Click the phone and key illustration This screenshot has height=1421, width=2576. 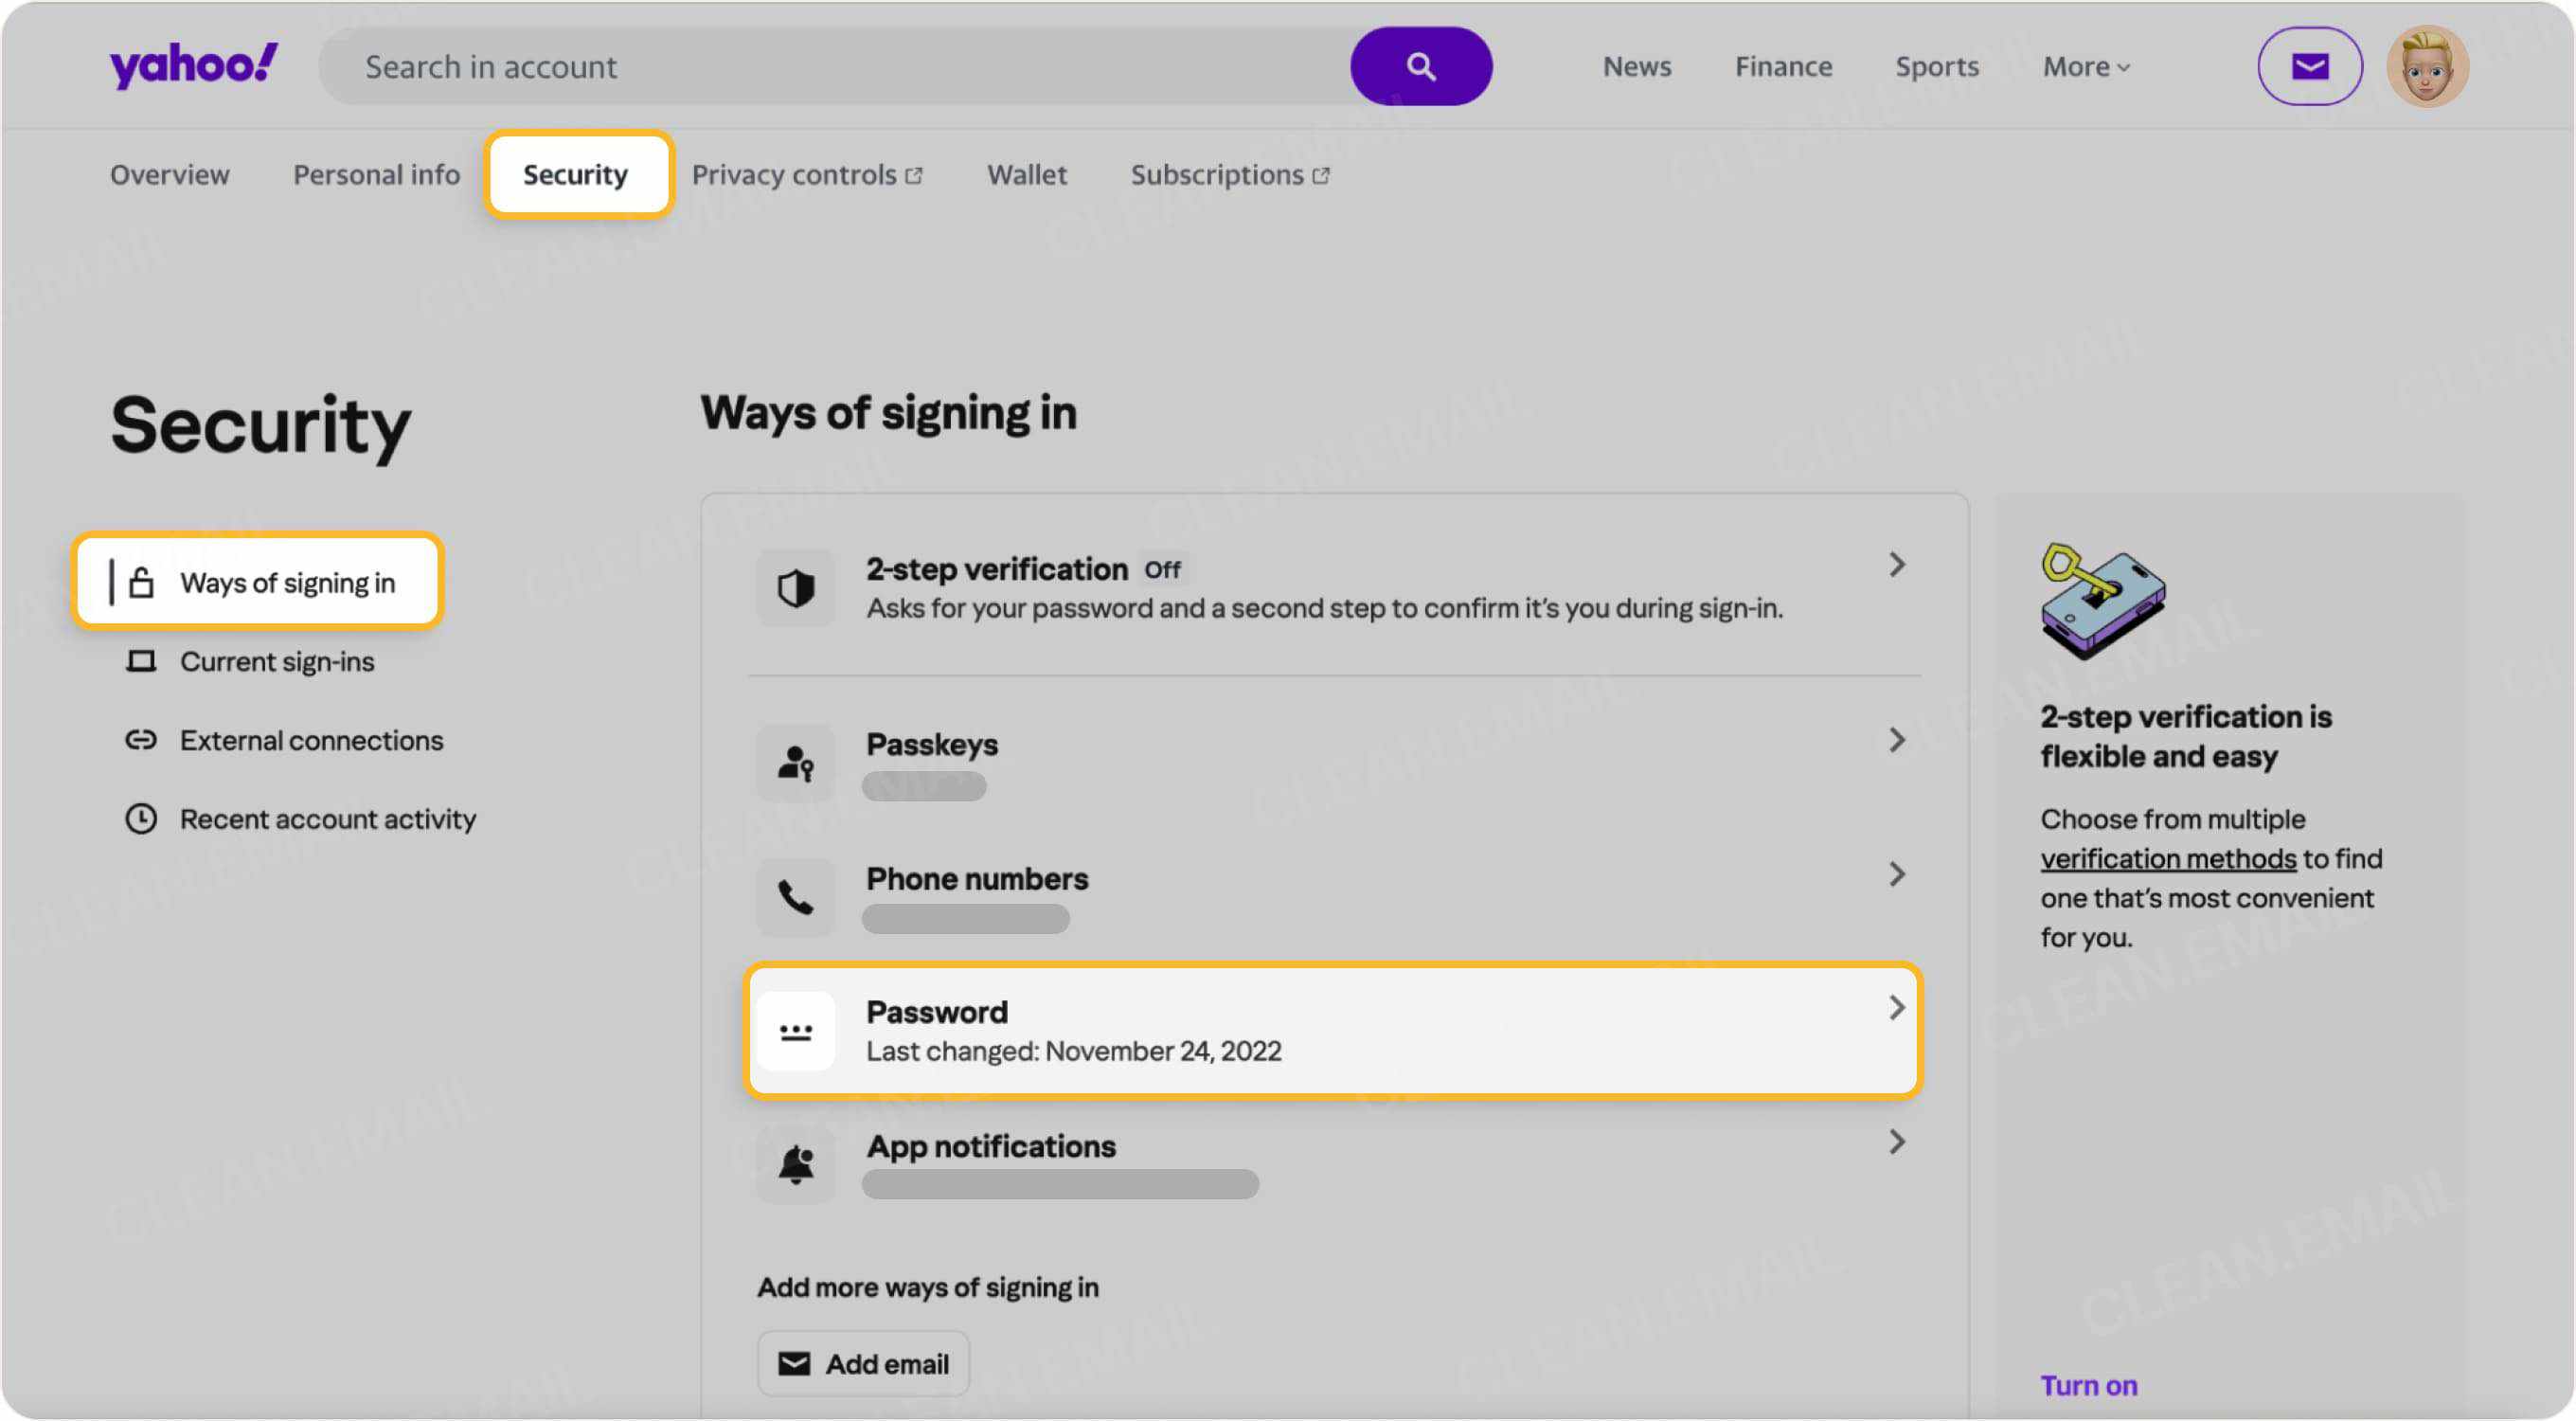tap(2102, 601)
